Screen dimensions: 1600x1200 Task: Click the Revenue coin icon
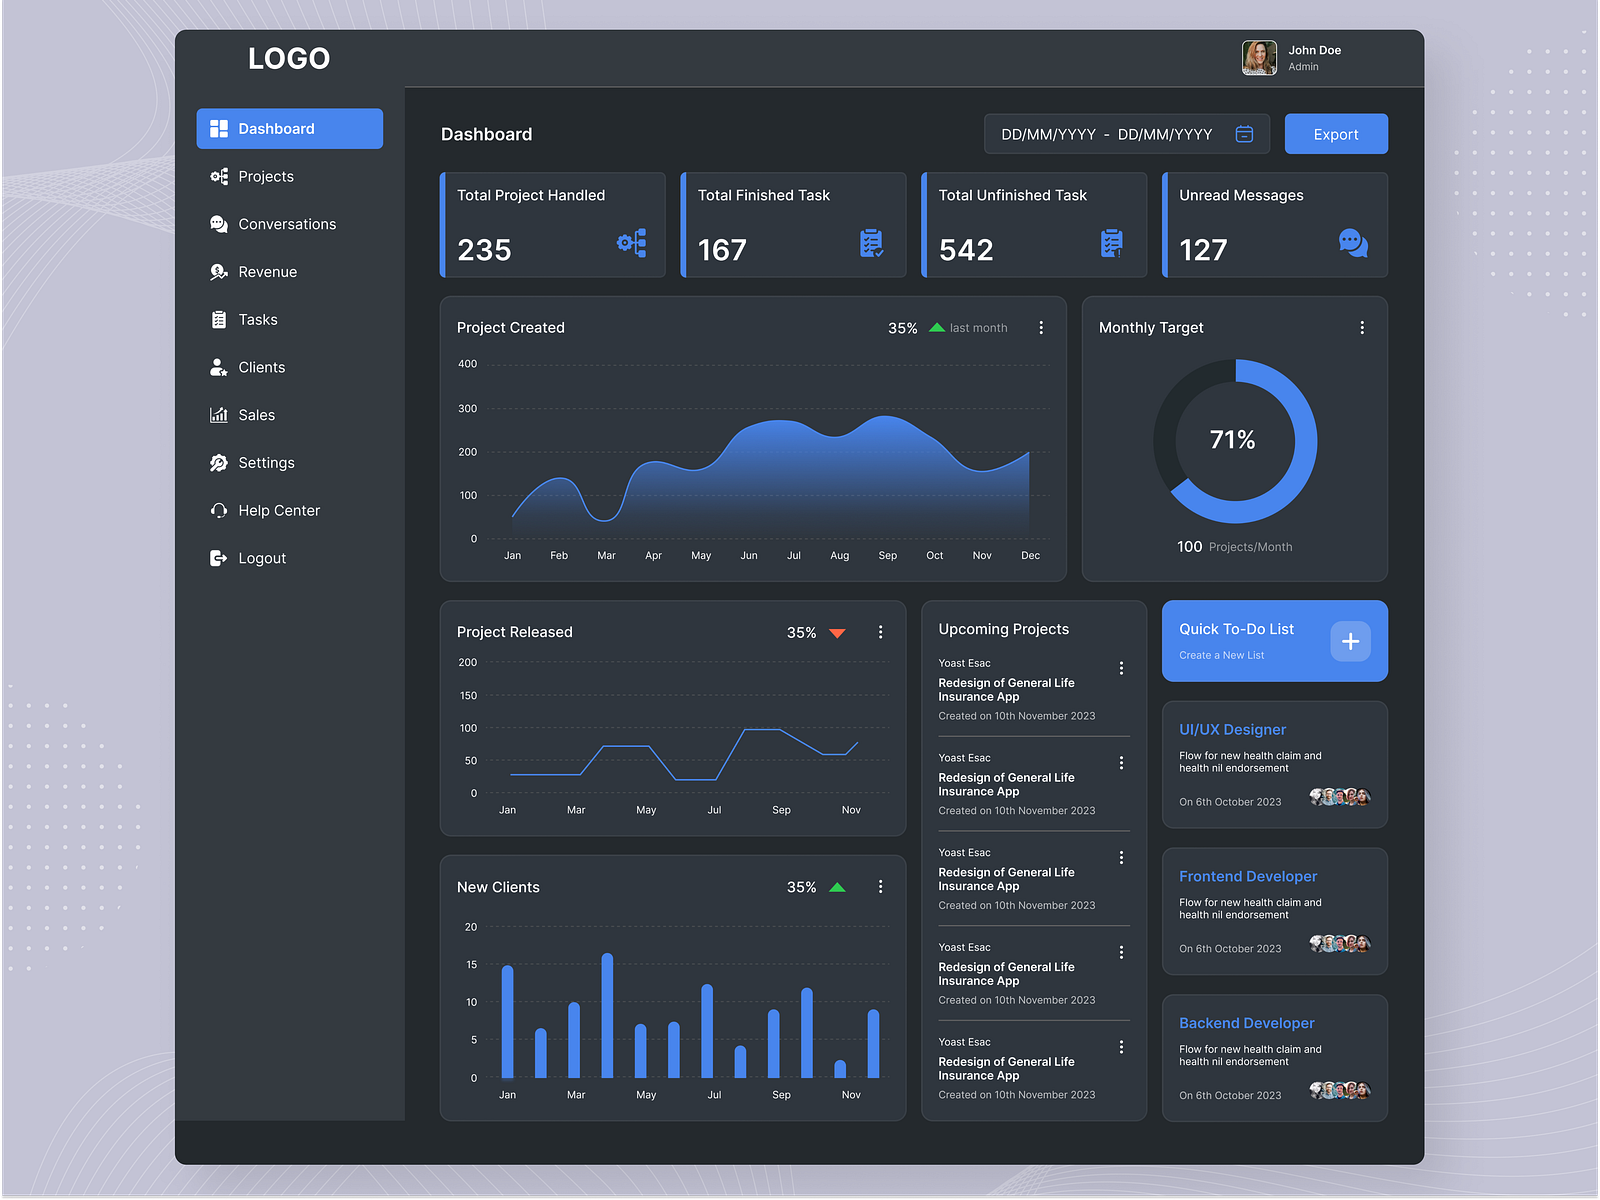click(219, 271)
